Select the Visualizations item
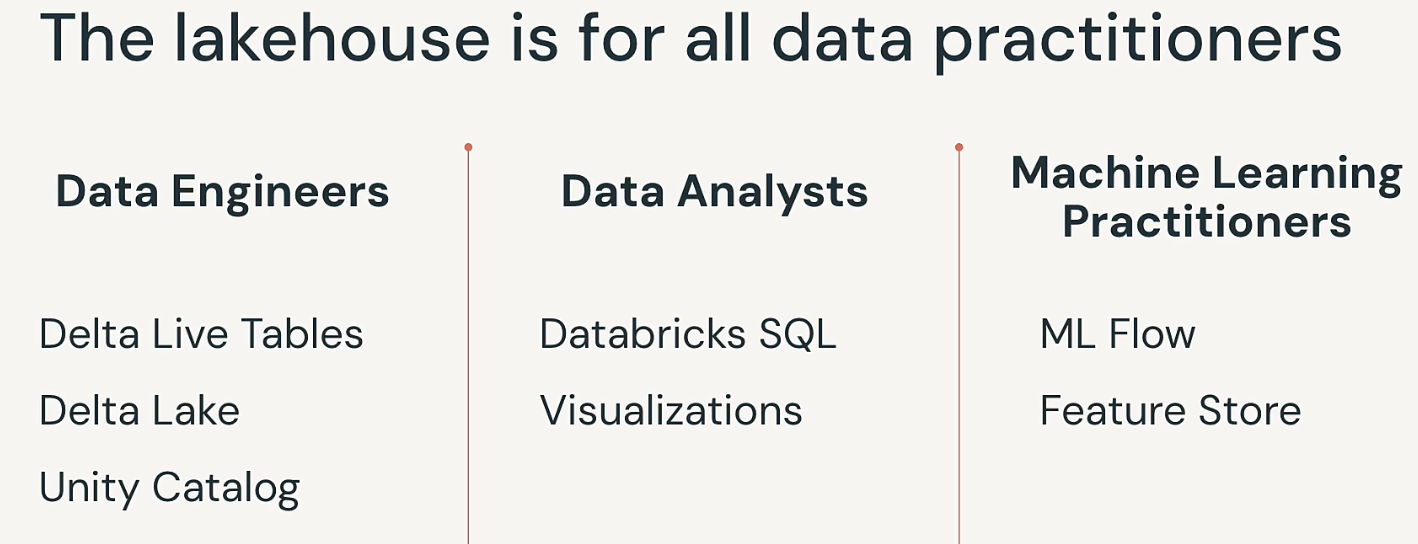This screenshot has width=1418, height=544. pyautogui.click(x=671, y=411)
